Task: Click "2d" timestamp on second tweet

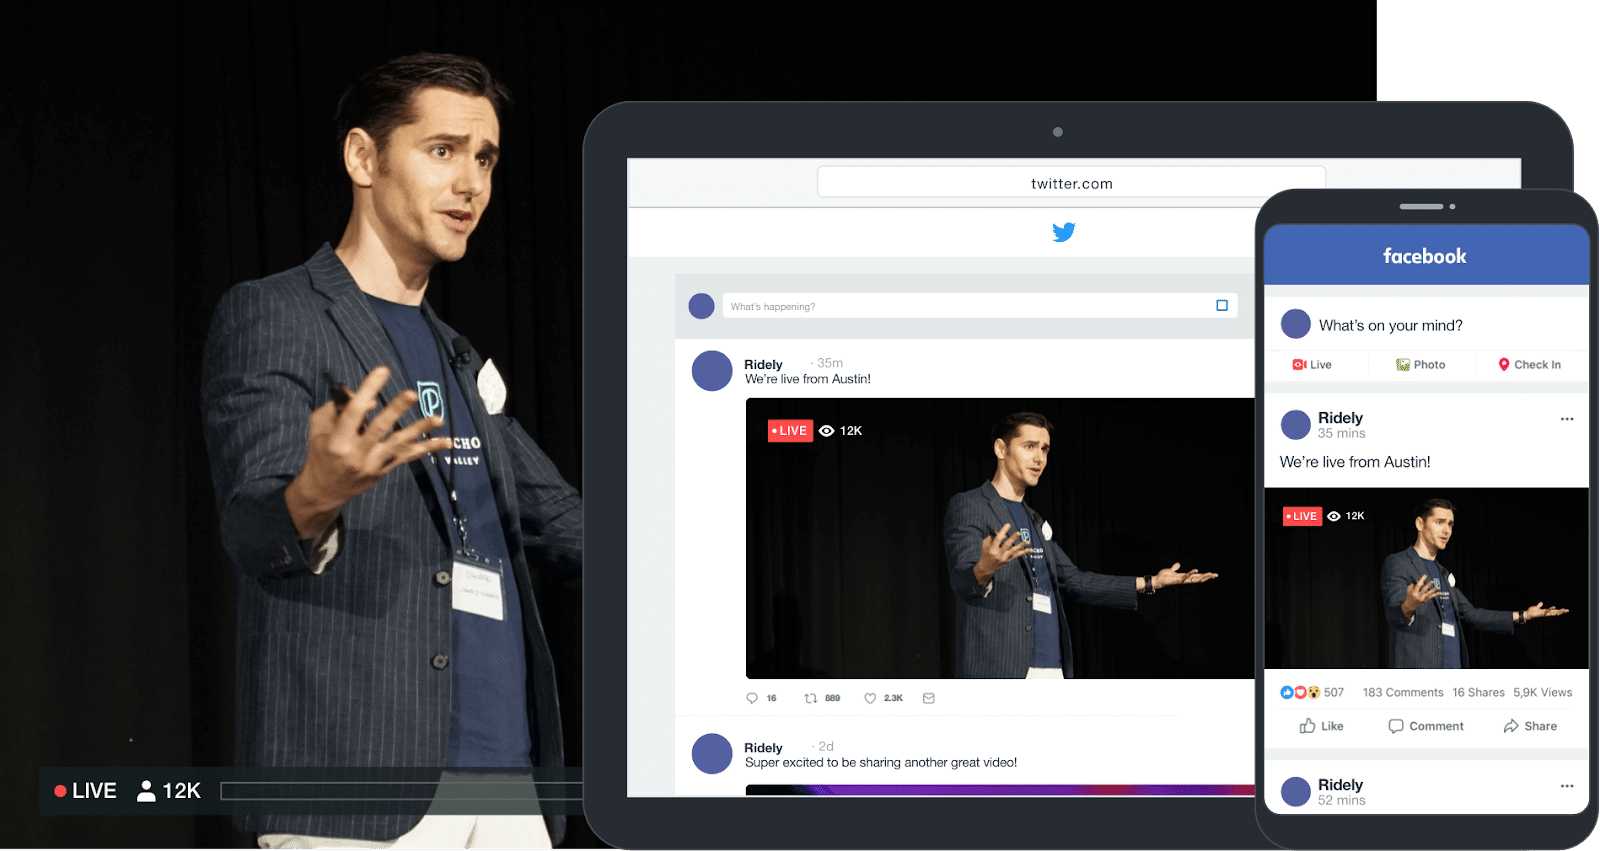Action: 826,746
